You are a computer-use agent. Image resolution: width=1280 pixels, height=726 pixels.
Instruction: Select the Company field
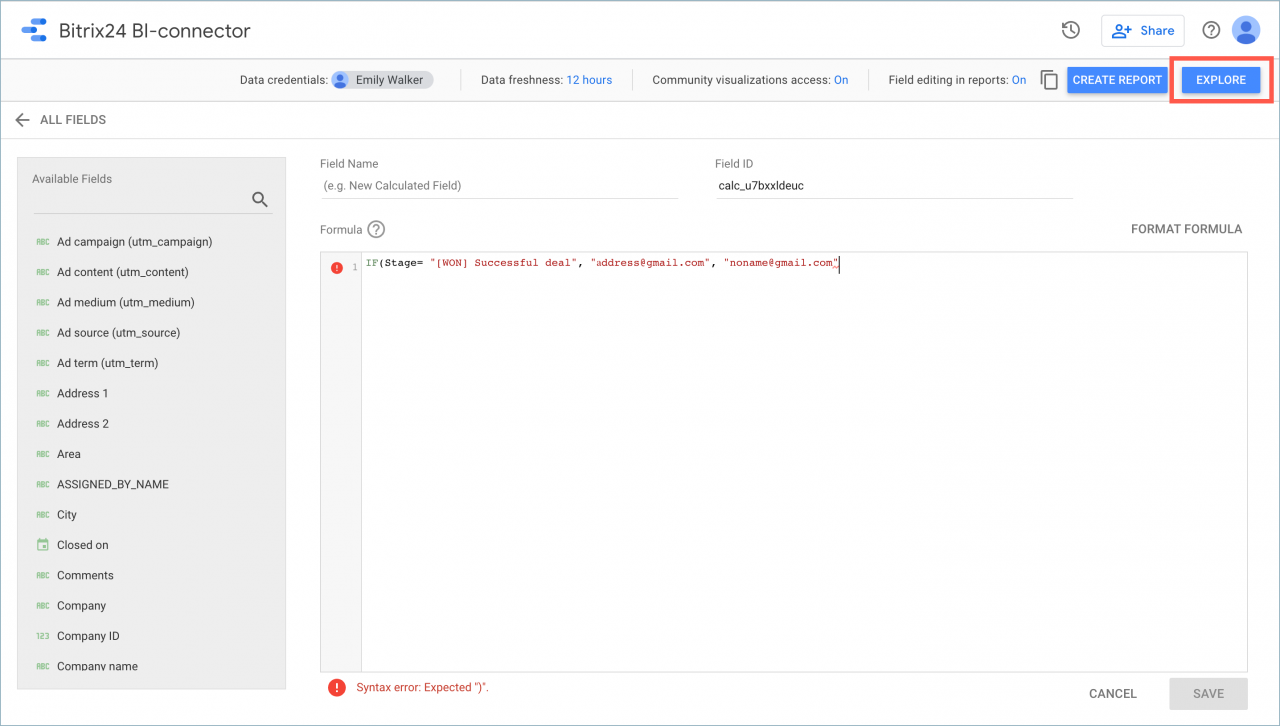tap(81, 606)
